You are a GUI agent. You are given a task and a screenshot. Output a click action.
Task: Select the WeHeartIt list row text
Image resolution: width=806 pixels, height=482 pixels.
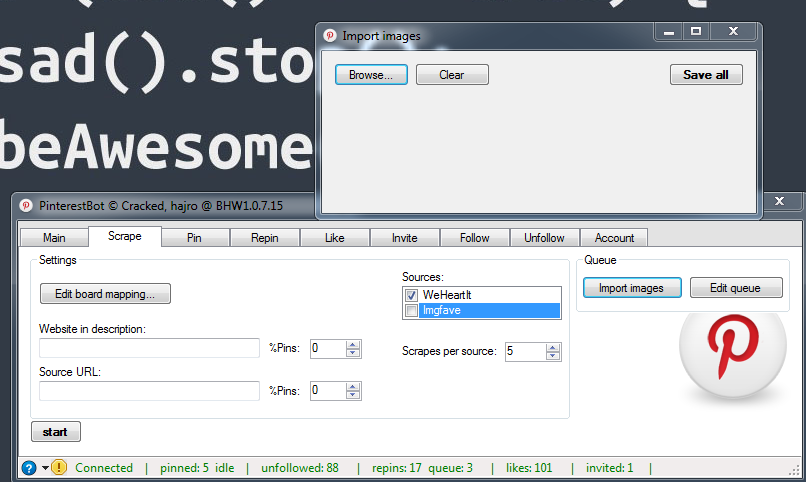pos(447,295)
